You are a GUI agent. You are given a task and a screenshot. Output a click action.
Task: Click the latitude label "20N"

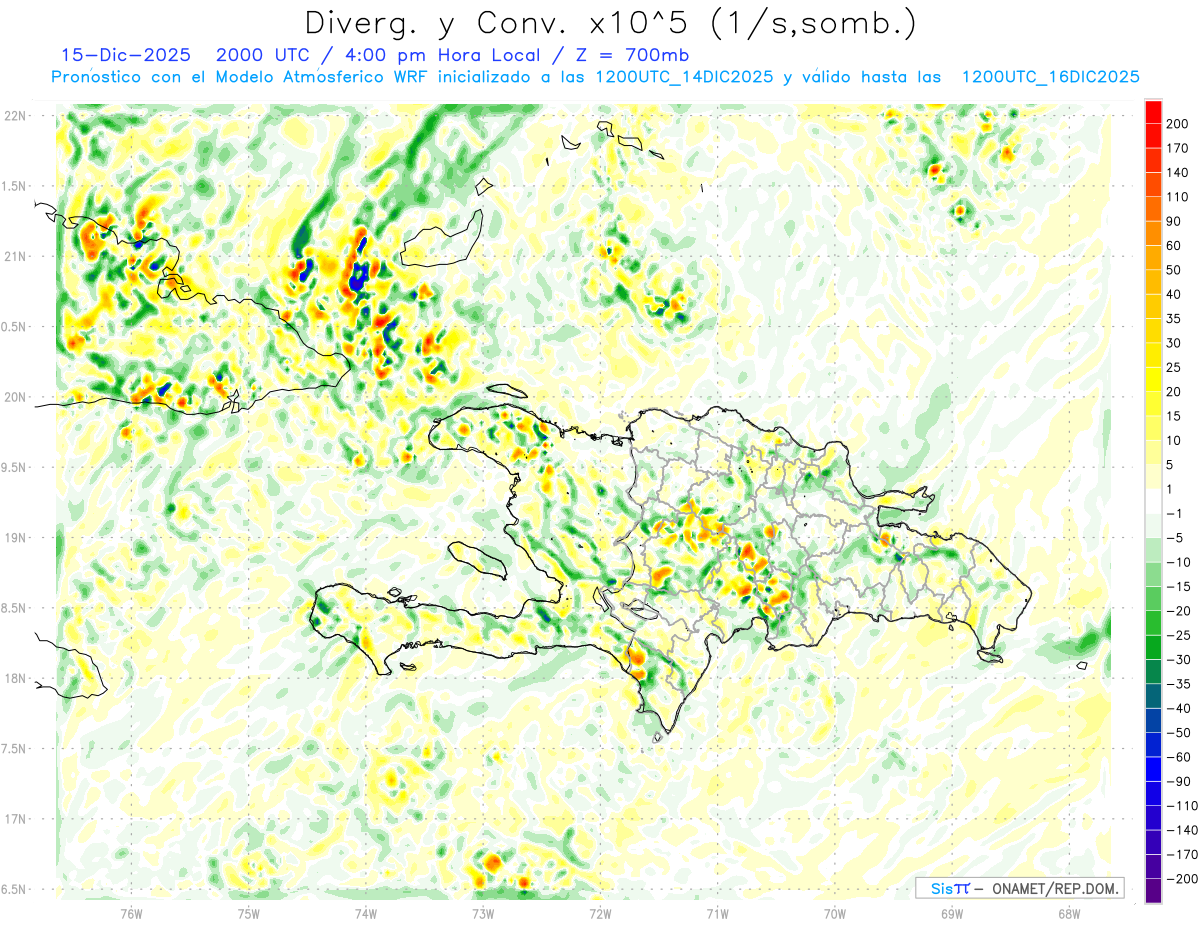point(15,397)
